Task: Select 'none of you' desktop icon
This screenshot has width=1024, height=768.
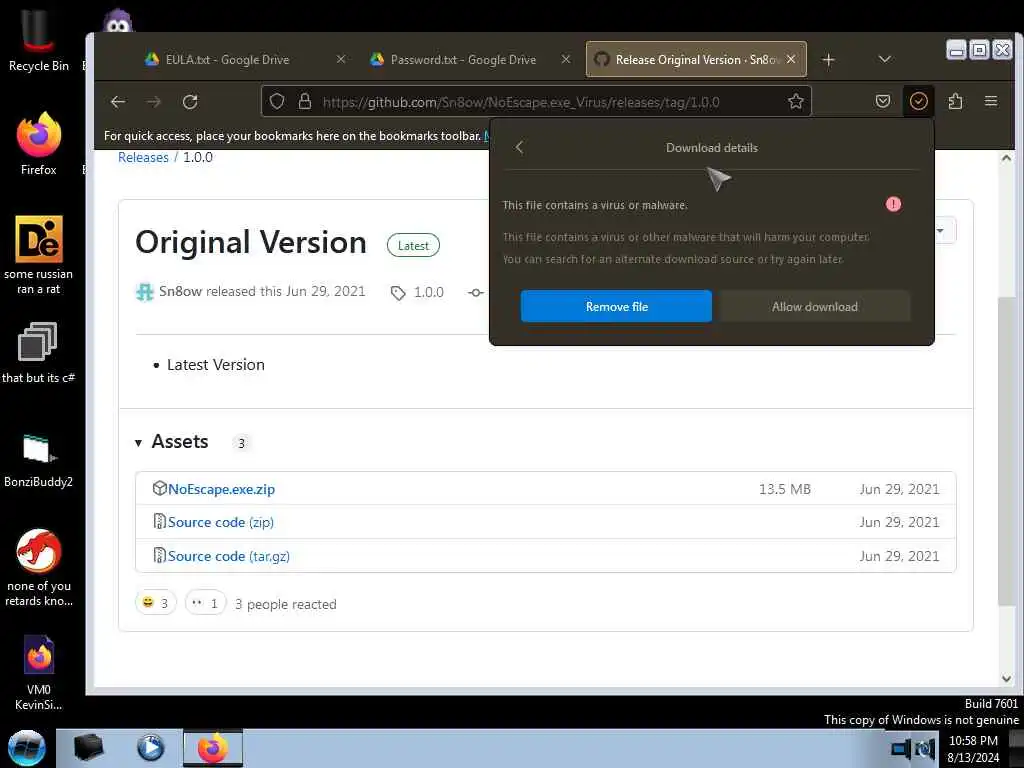Action: pos(39,568)
